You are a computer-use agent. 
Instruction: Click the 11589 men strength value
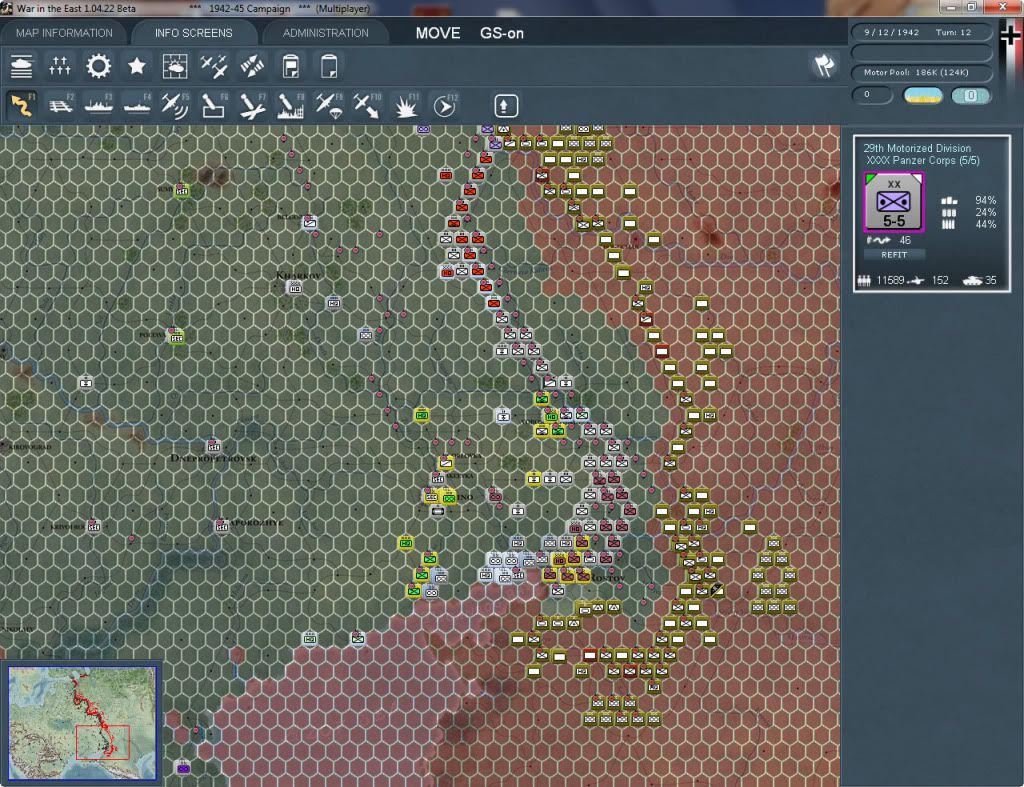point(890,280)
